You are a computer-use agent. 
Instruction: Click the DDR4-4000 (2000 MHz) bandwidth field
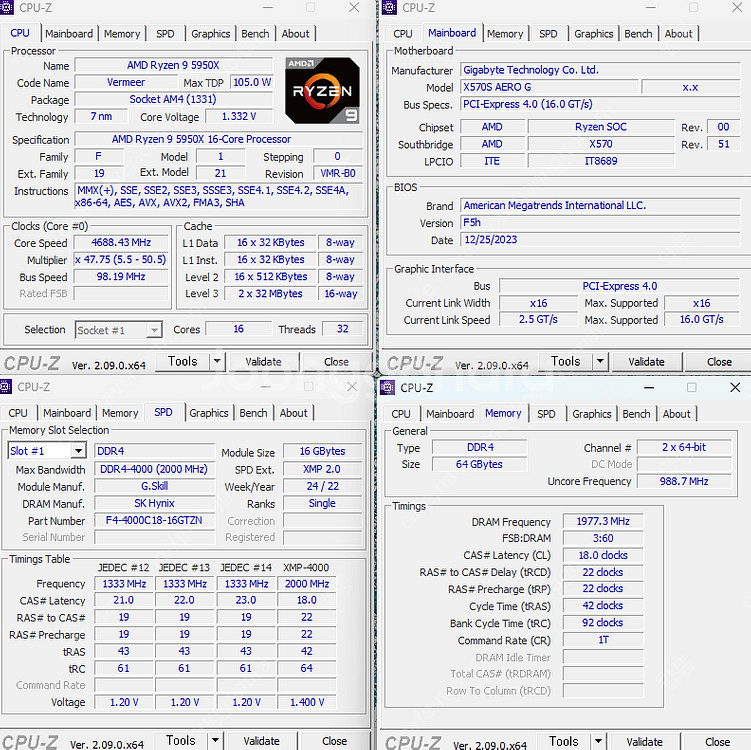coord(154,469)
